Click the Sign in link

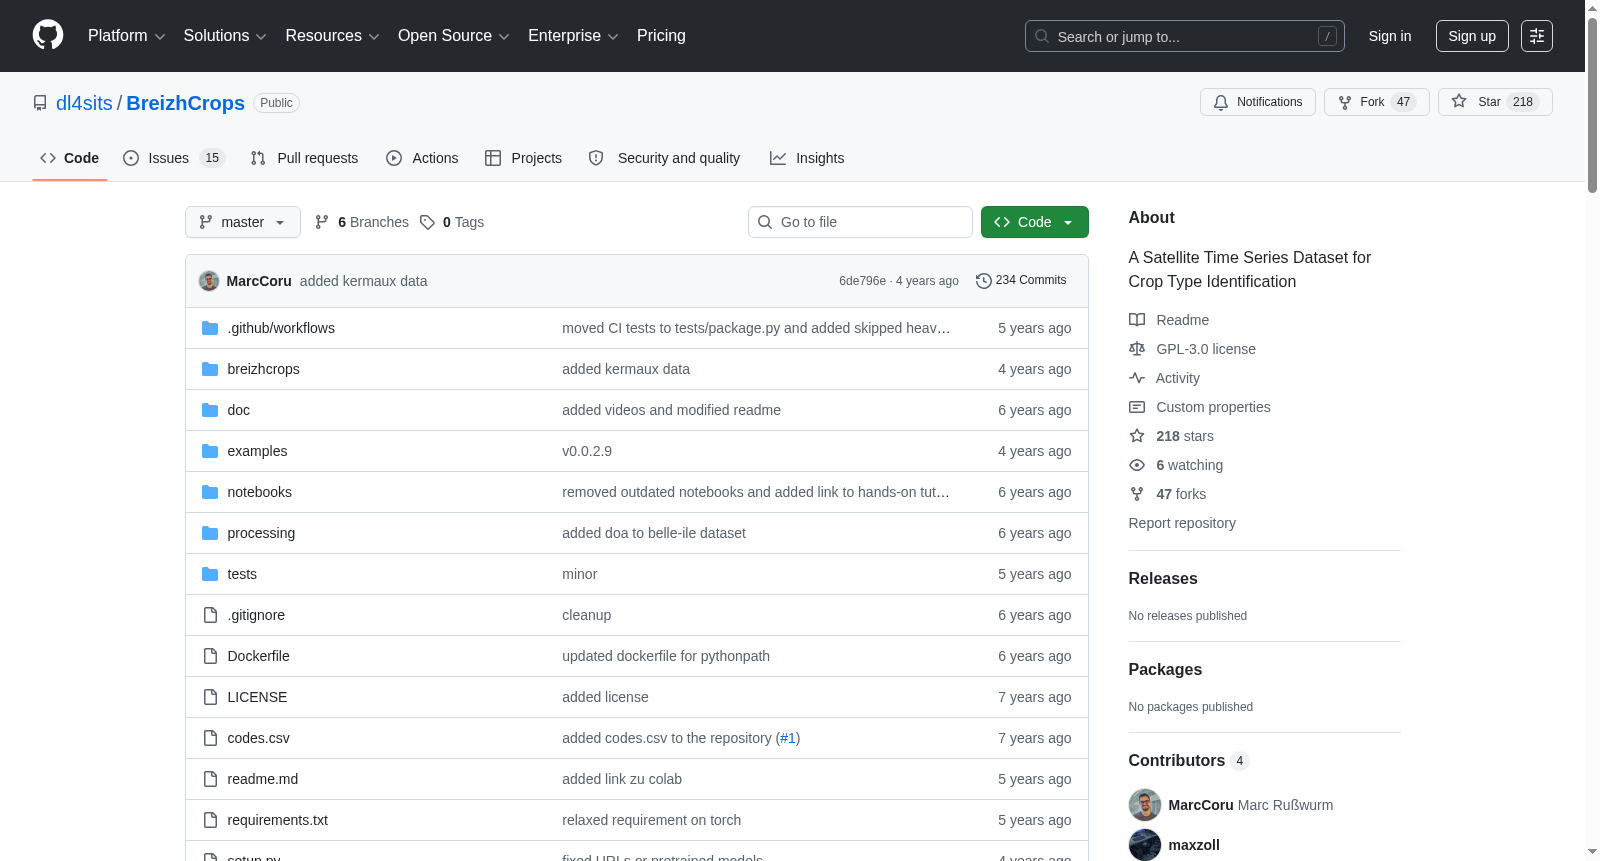click(x=1390, y=36)
